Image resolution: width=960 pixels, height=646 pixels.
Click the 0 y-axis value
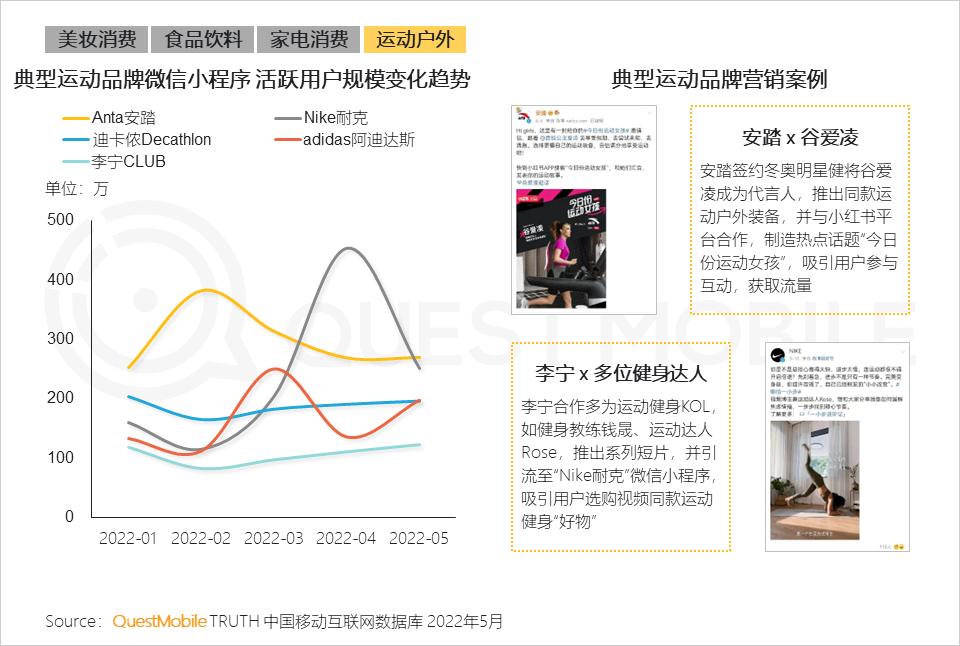click(69, 516)
